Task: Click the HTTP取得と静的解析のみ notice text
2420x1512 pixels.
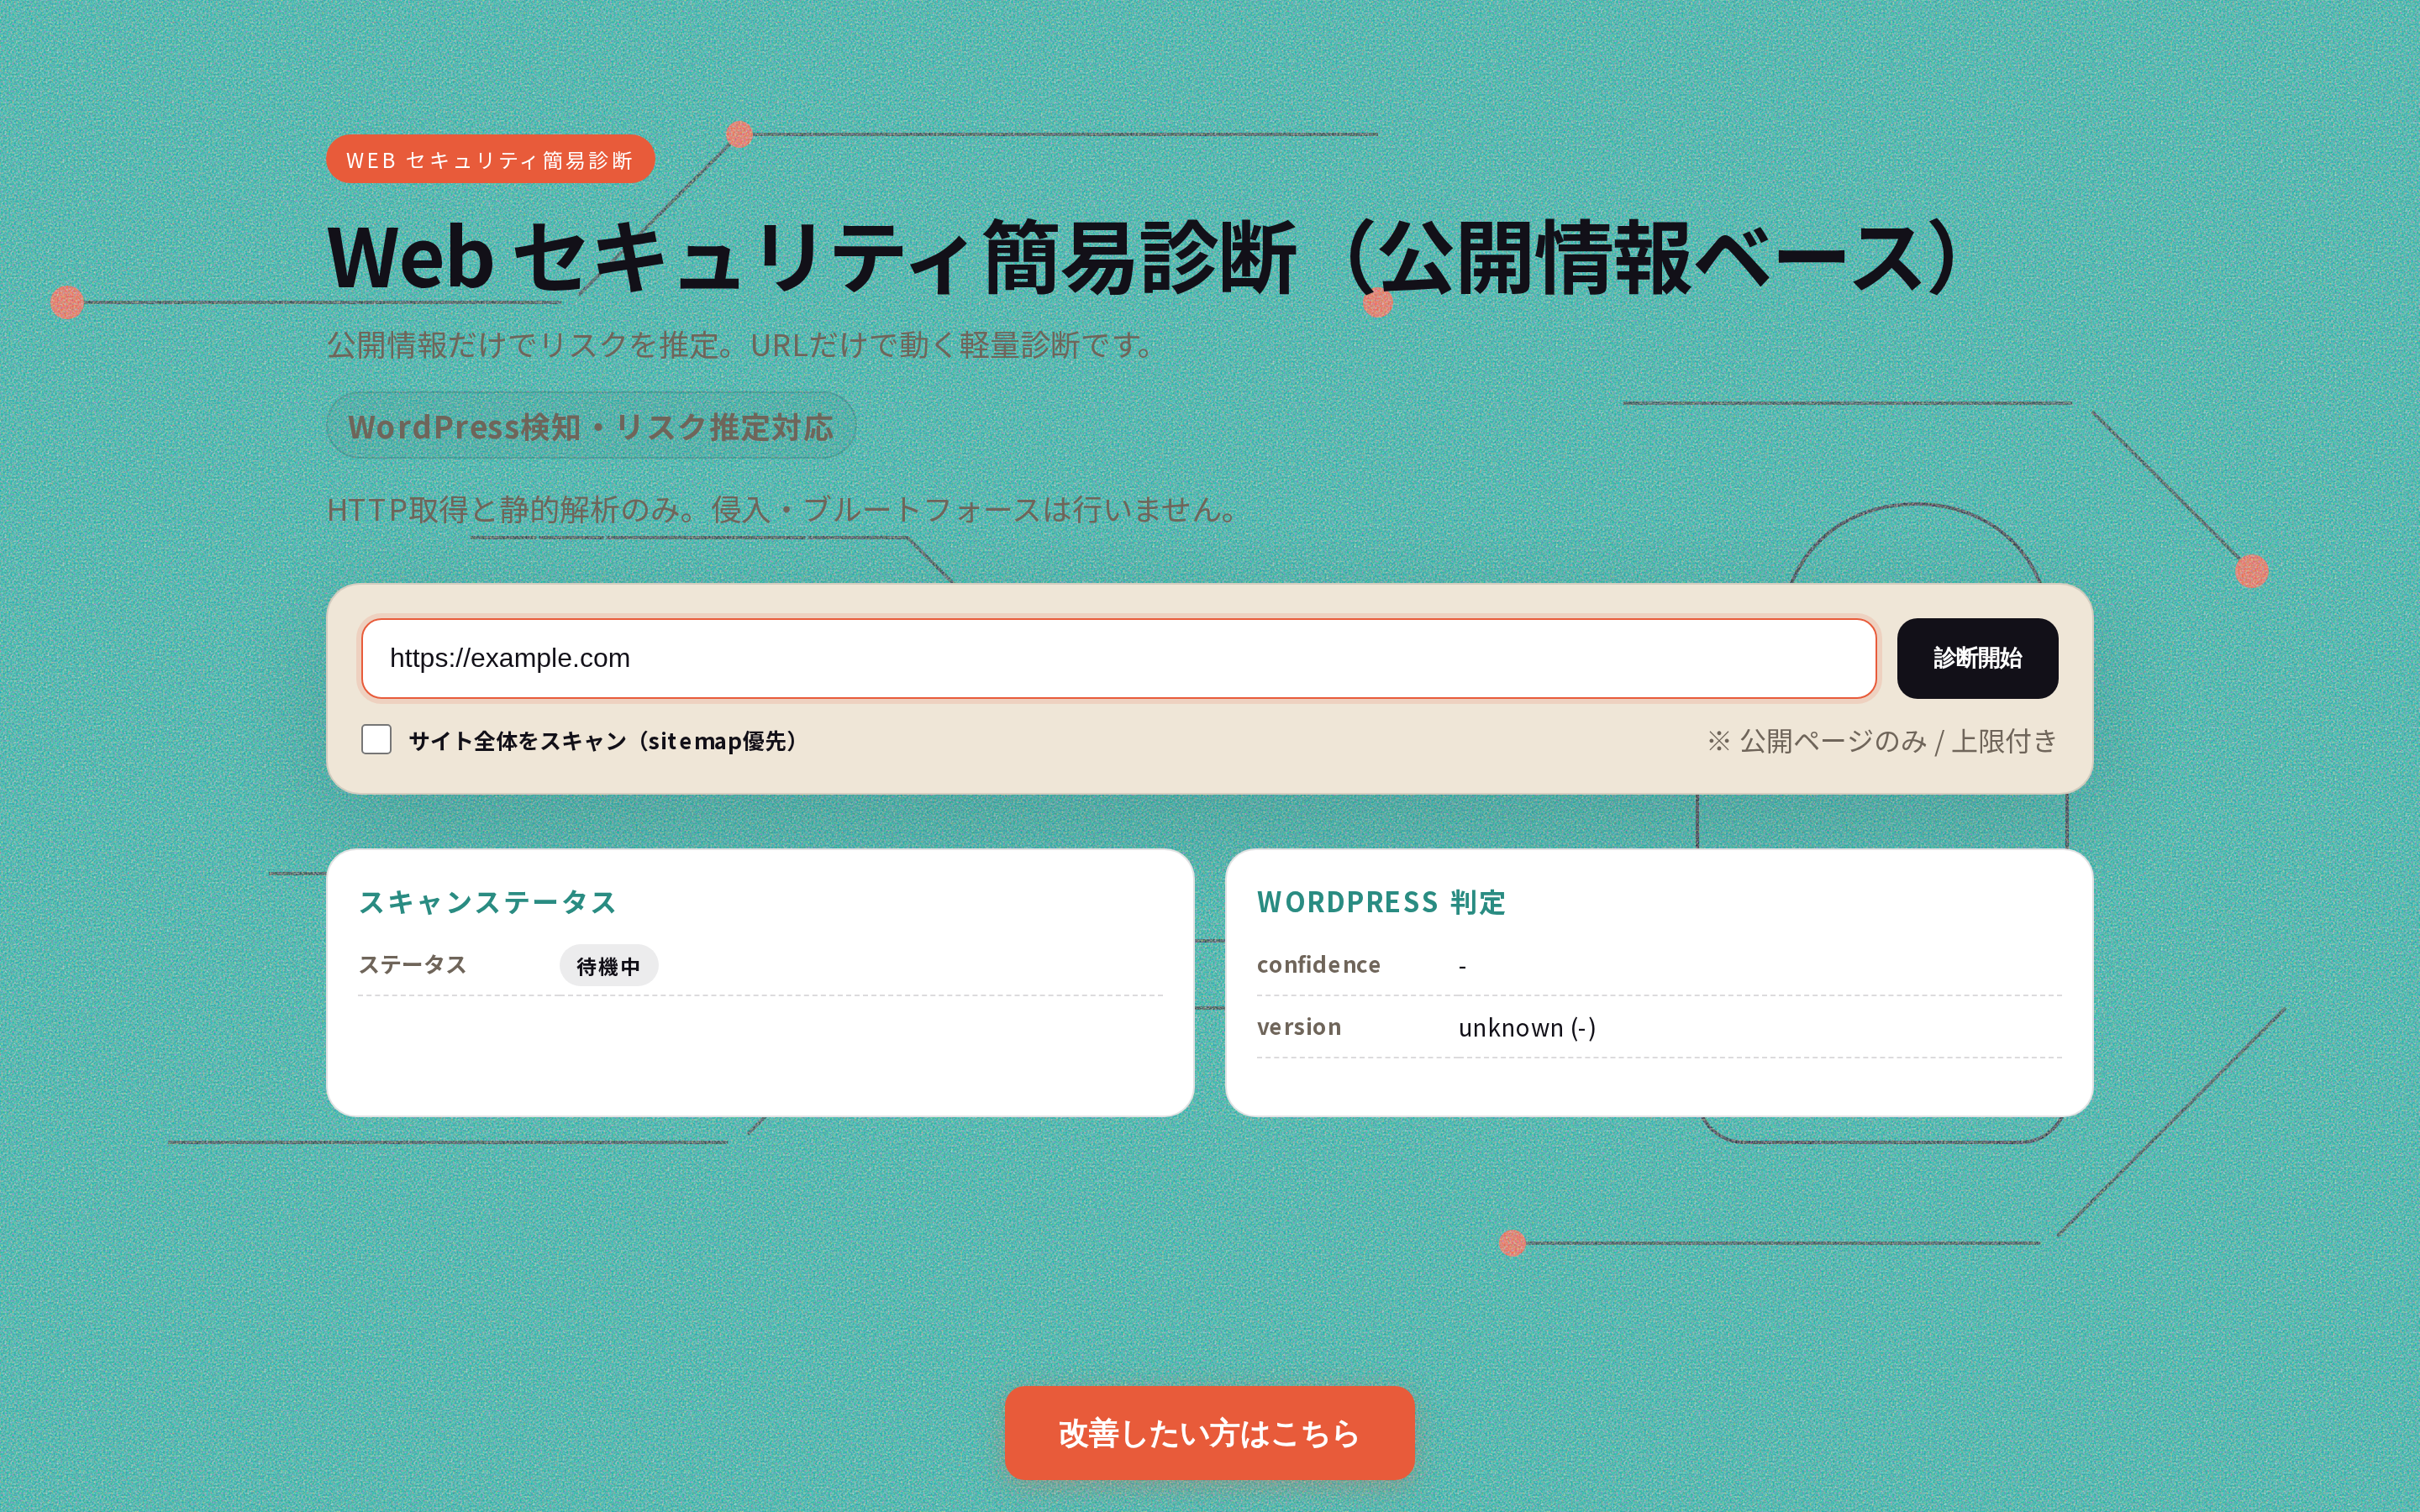Action: [x=785, y=510]
